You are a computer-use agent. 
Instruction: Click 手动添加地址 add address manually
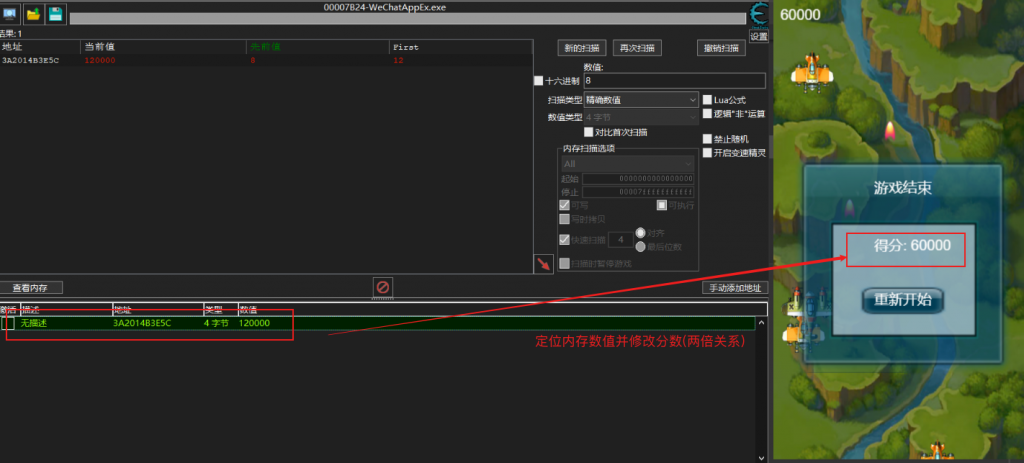(x=735, y=287)
